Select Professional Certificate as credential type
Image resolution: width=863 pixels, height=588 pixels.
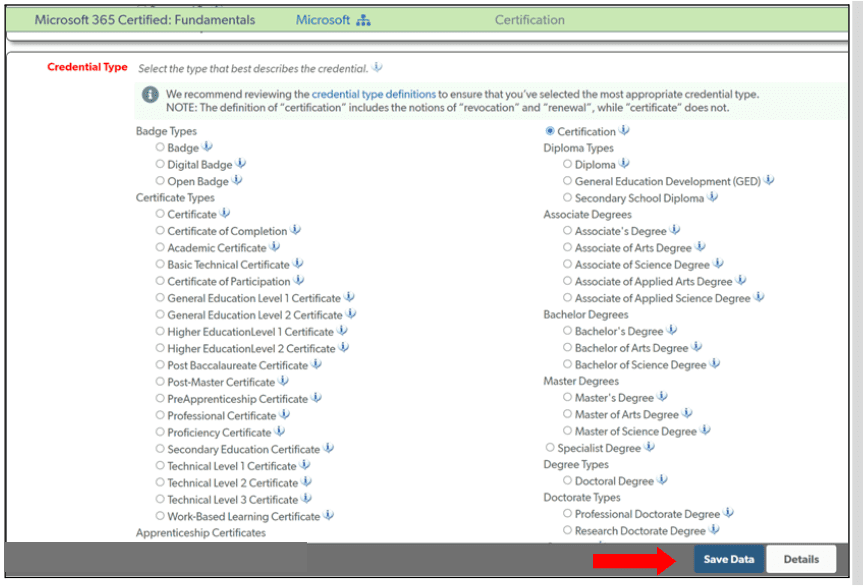(x=160, y=415)
